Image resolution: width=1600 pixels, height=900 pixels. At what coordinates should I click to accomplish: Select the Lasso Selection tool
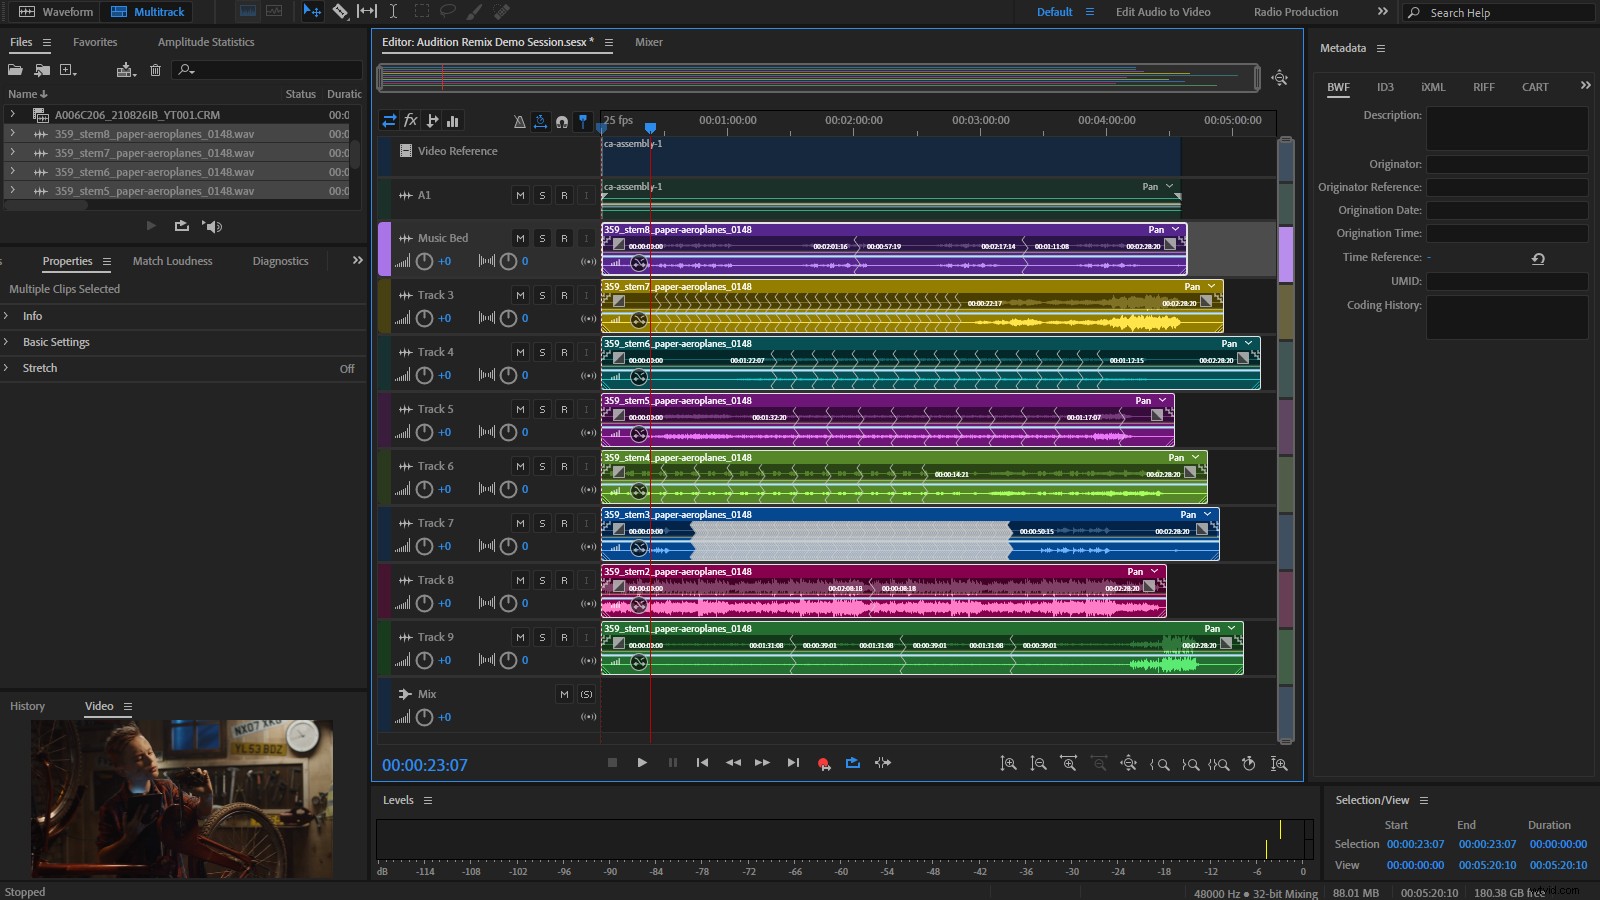point(448,11)
